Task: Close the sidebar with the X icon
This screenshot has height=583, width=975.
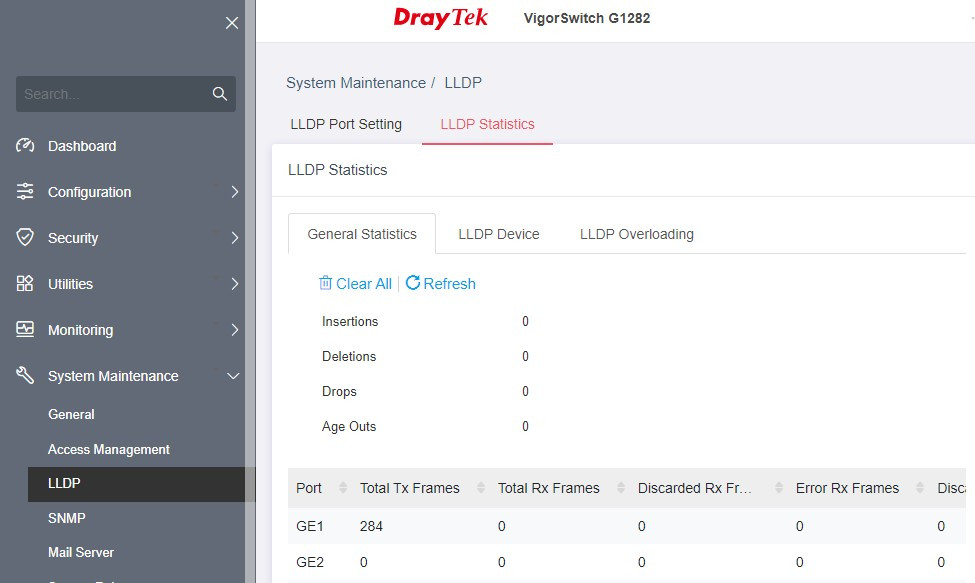Action: coord(232,23)
